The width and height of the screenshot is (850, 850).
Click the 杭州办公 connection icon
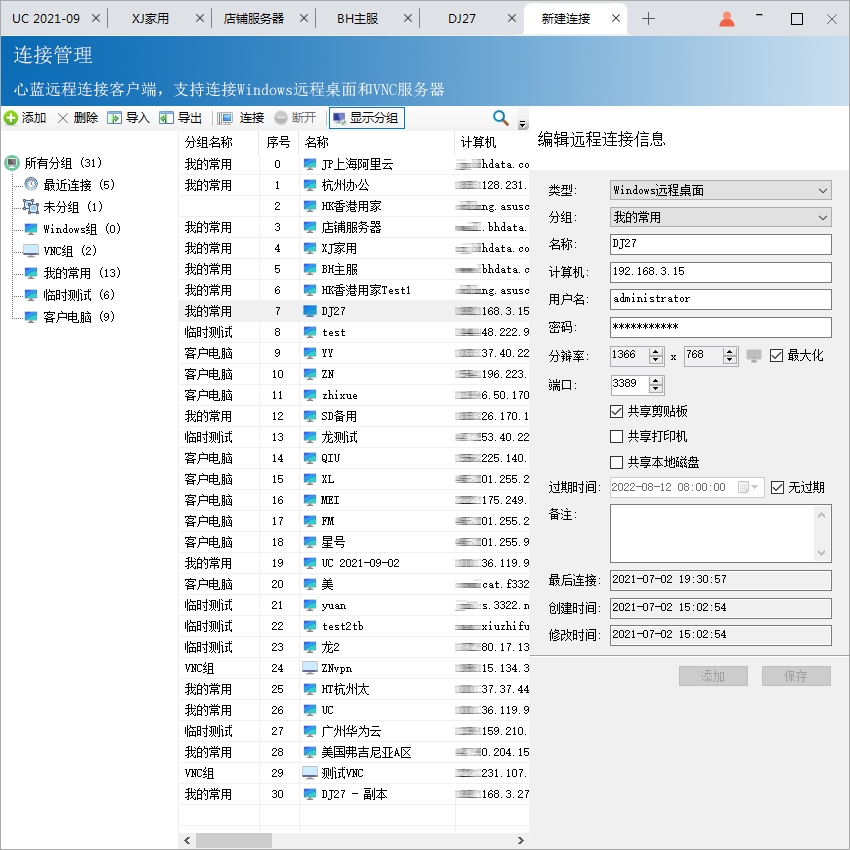[x=310, y=185]
